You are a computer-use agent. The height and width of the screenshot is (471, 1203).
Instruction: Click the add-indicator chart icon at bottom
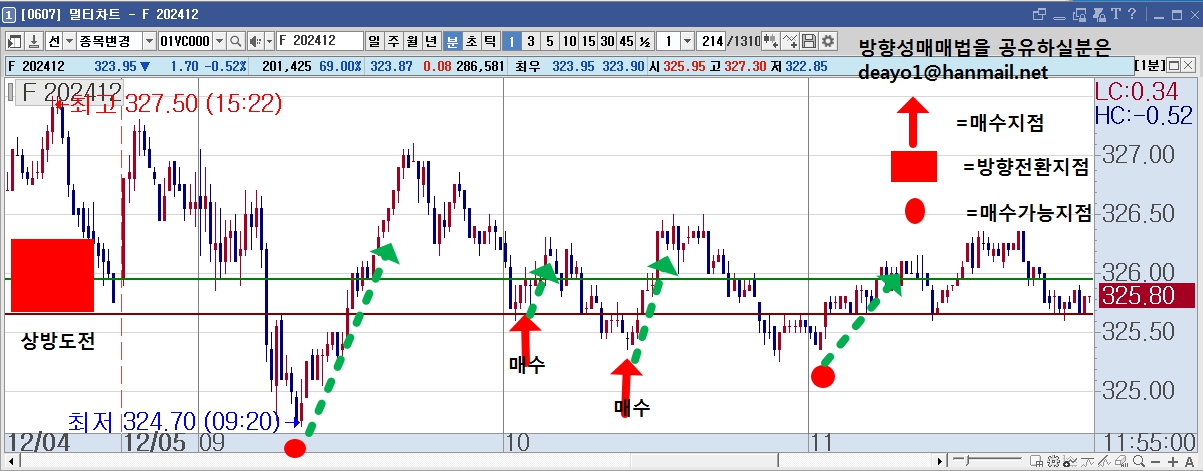(1069, 462)
